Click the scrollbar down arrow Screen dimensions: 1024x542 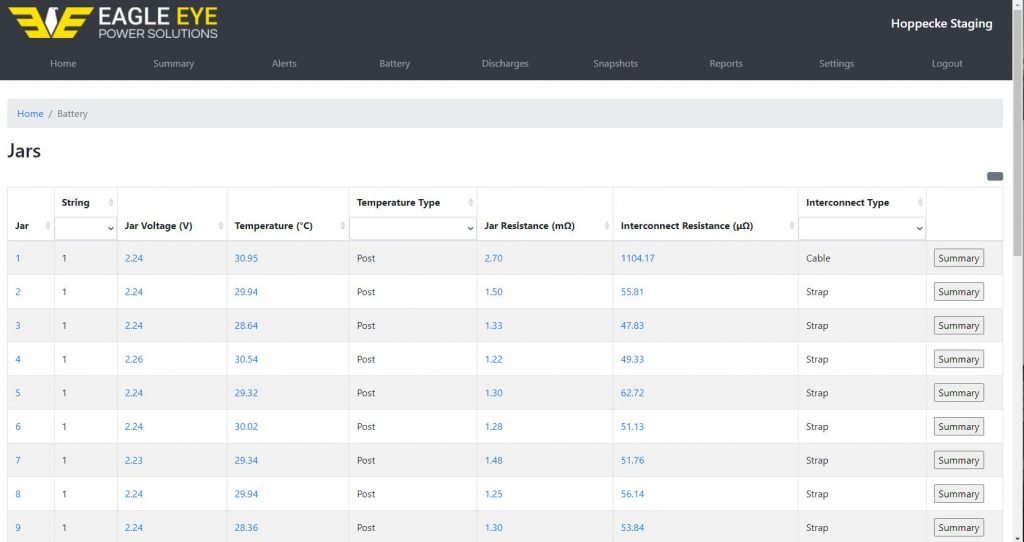pos(1018,537)
